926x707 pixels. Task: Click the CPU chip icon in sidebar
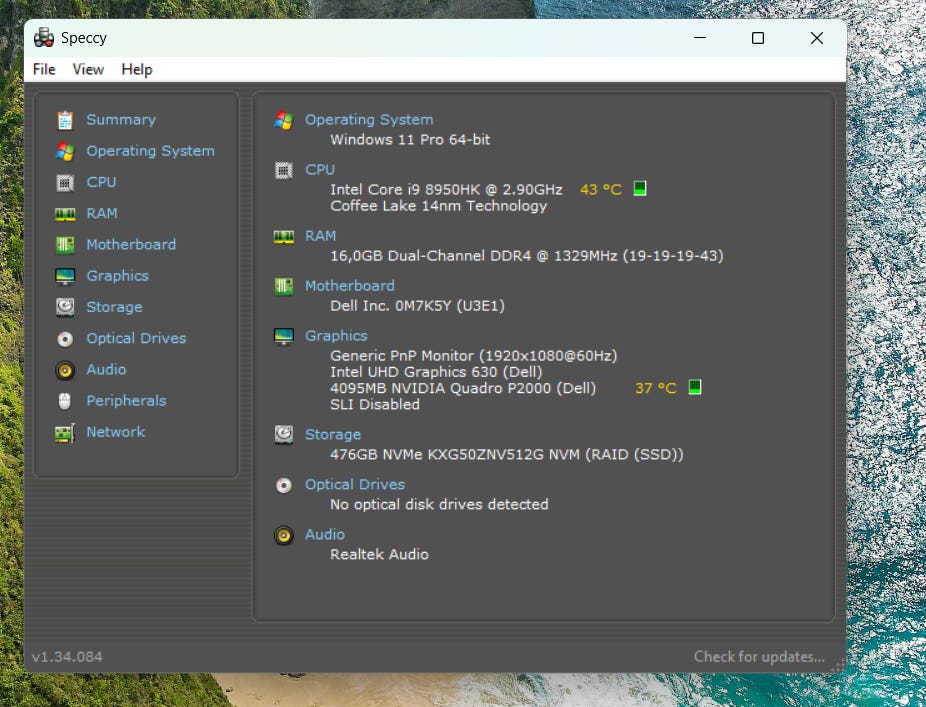click(x=65, y=183)
